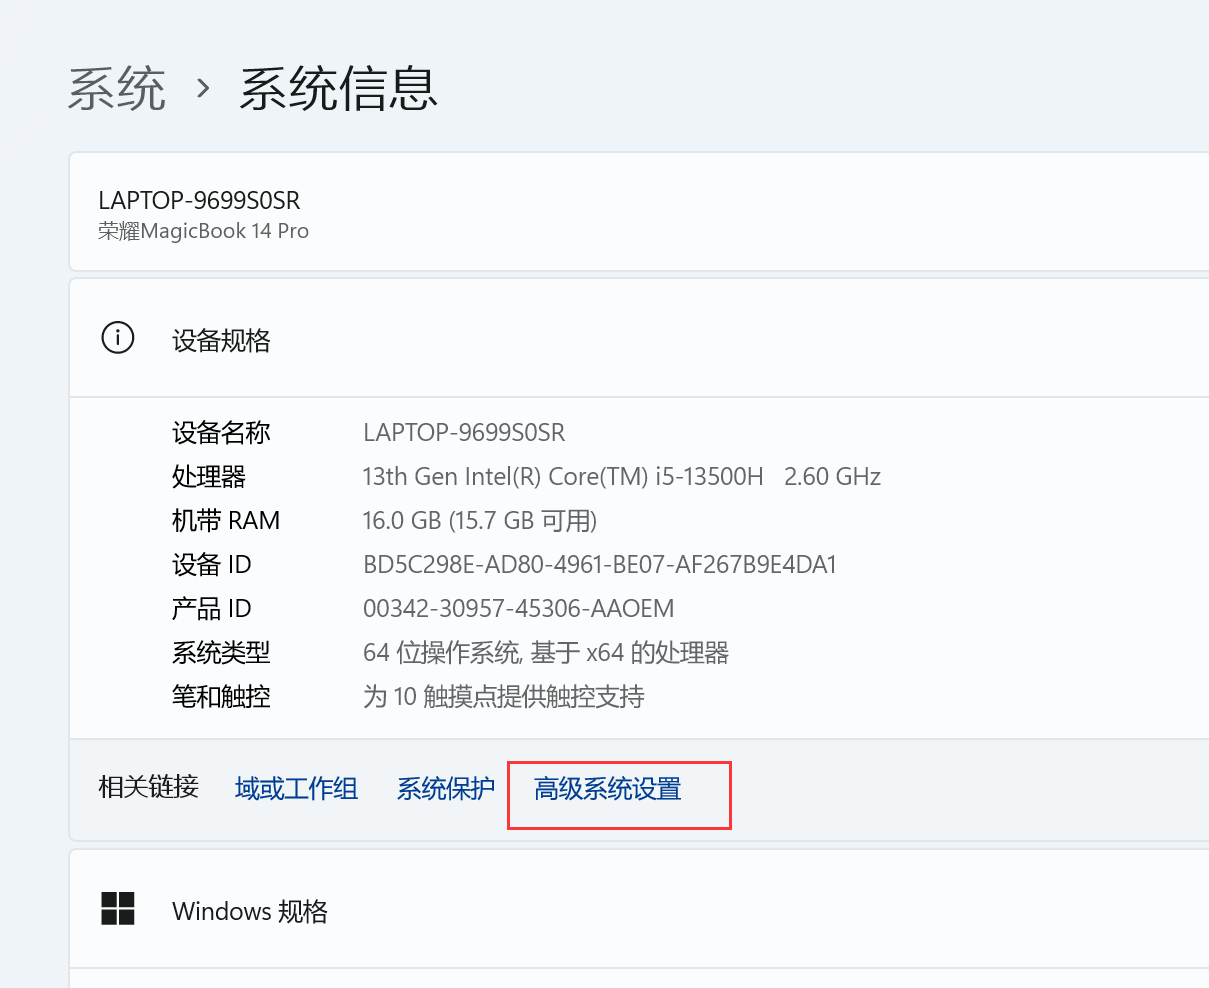Click the value 为 10 触摸点提供触控支持
This screenshot has height=988, width=1209.
(504, 697)
